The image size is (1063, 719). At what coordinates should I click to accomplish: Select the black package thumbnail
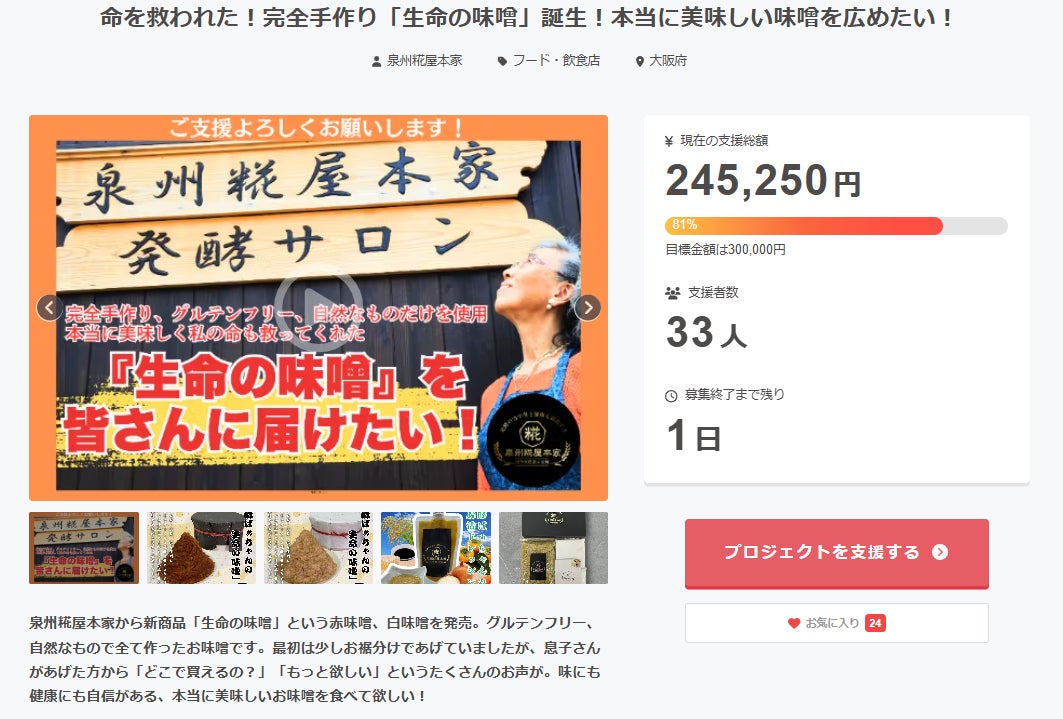click(553, 548)
